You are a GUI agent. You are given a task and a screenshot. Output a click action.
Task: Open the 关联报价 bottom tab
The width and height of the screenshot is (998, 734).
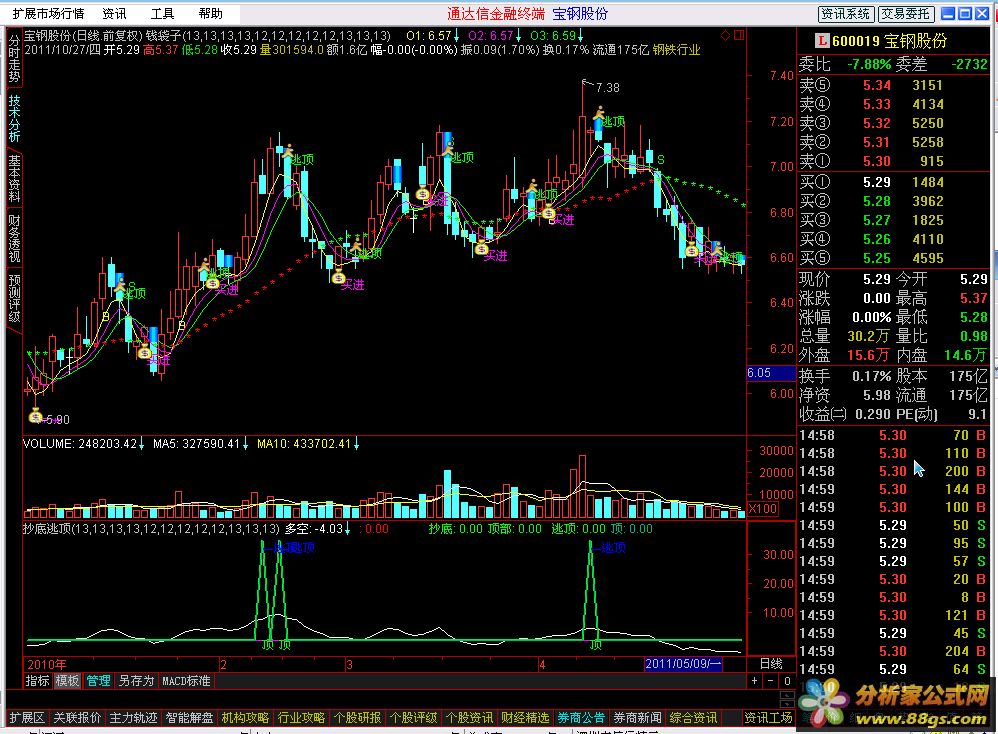click(x=77, y=717)
